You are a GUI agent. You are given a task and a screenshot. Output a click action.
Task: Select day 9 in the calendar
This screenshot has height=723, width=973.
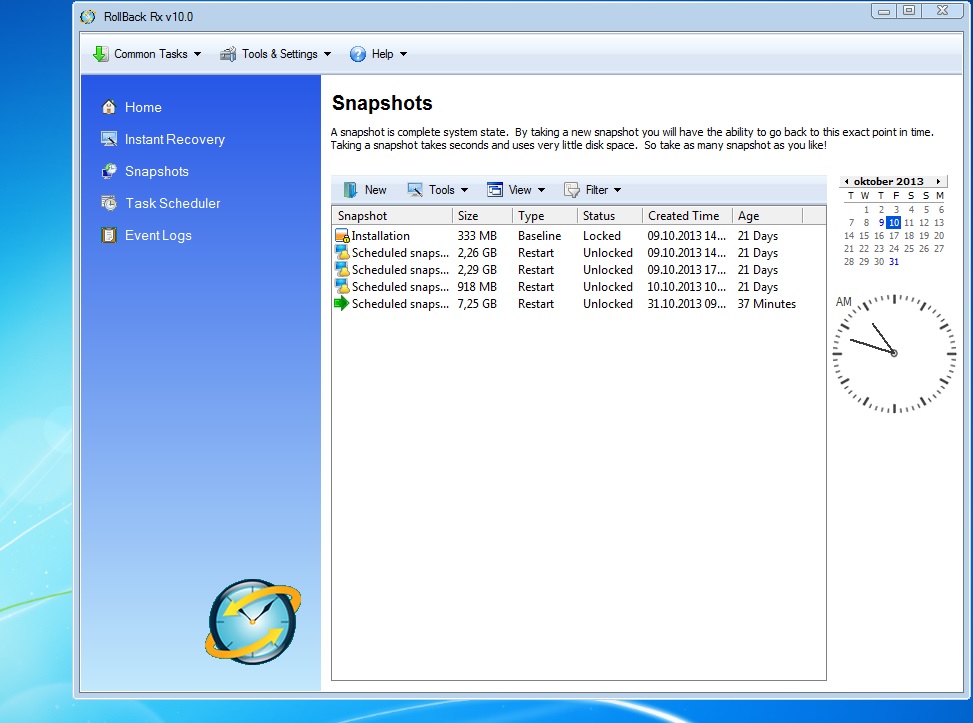tap(881, 222)
